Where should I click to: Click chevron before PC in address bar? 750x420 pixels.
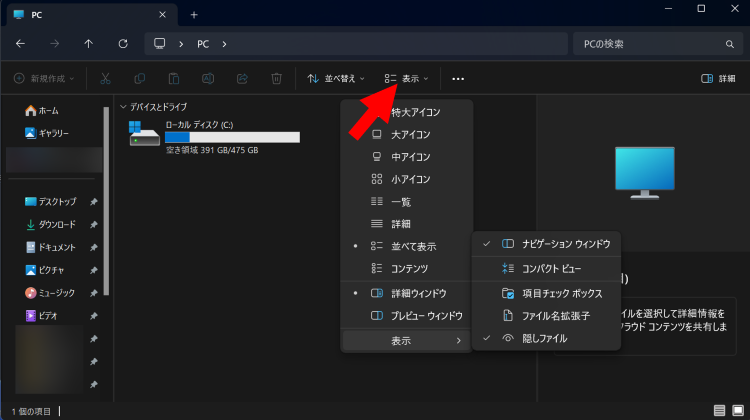point(181,44)
